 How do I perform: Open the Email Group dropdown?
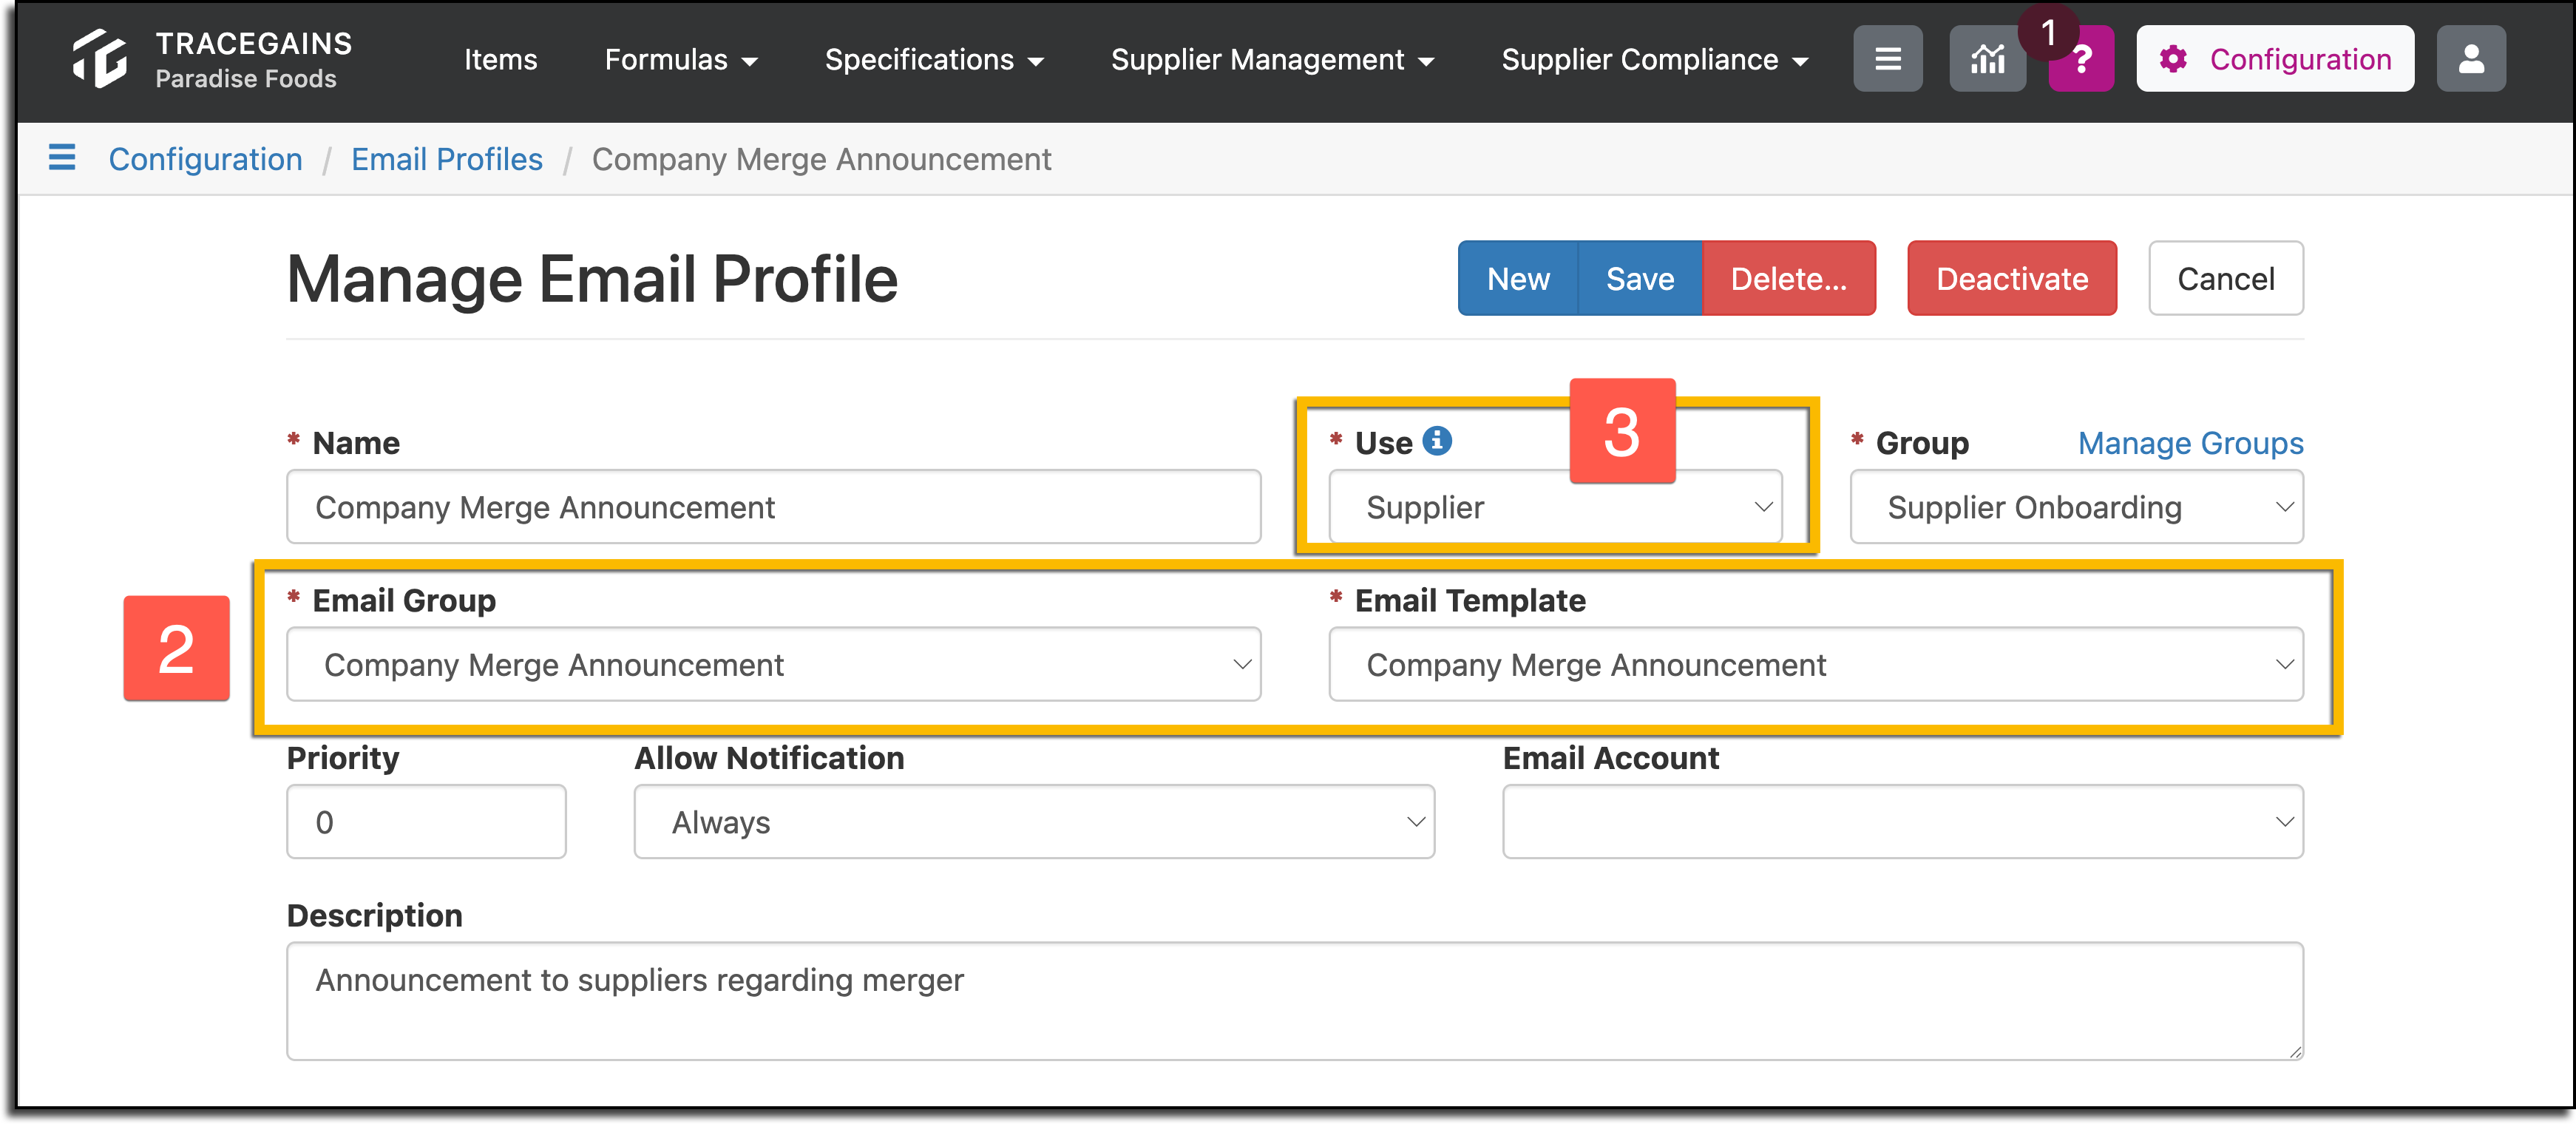coord(773,665)
